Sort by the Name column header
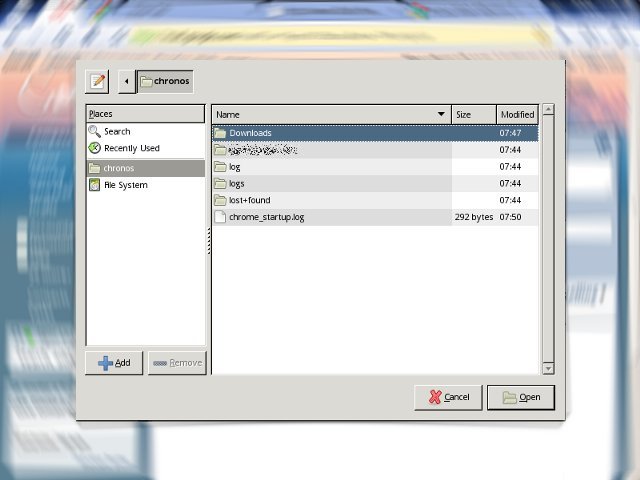The image size is (640, 480). tap(331, 115)
